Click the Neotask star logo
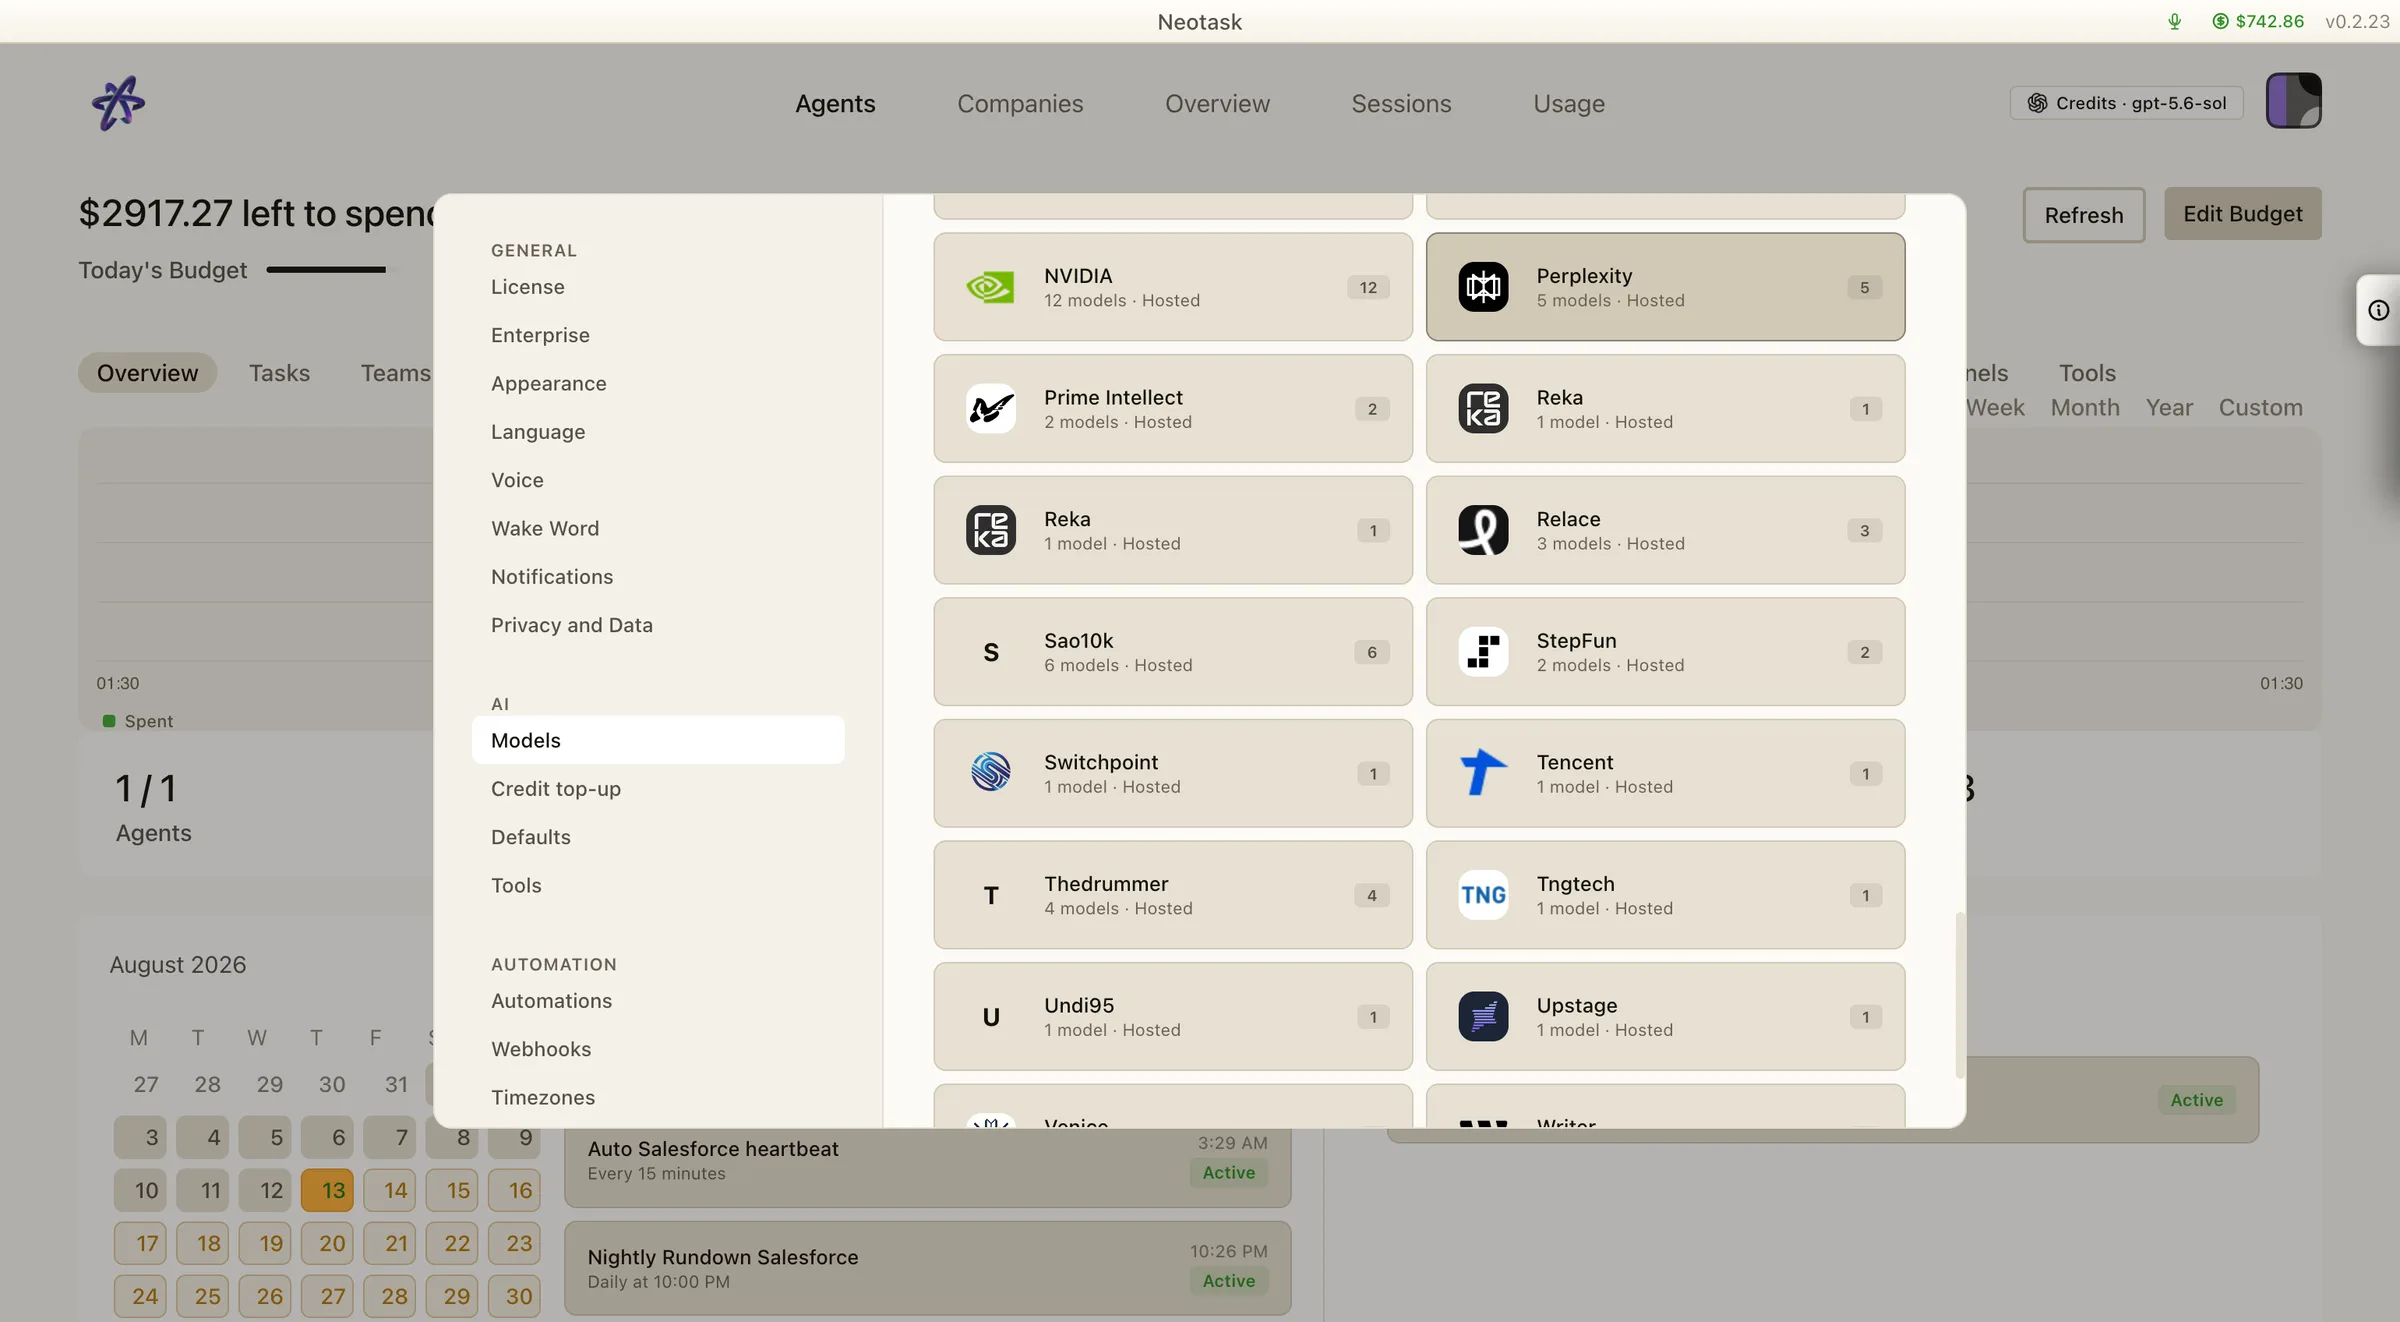The height and width of the screenshot is (1322, 2400). point(118,103)
